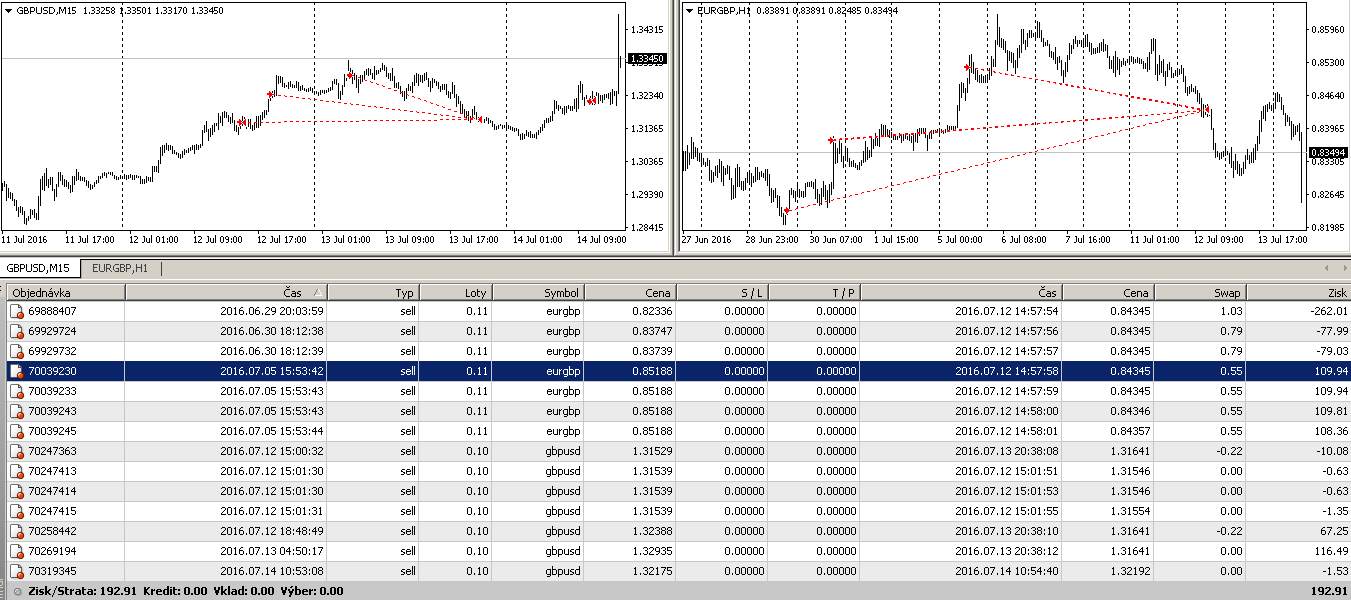Click the 0.83494 price label on EURGBP chart

point(1328,152)
